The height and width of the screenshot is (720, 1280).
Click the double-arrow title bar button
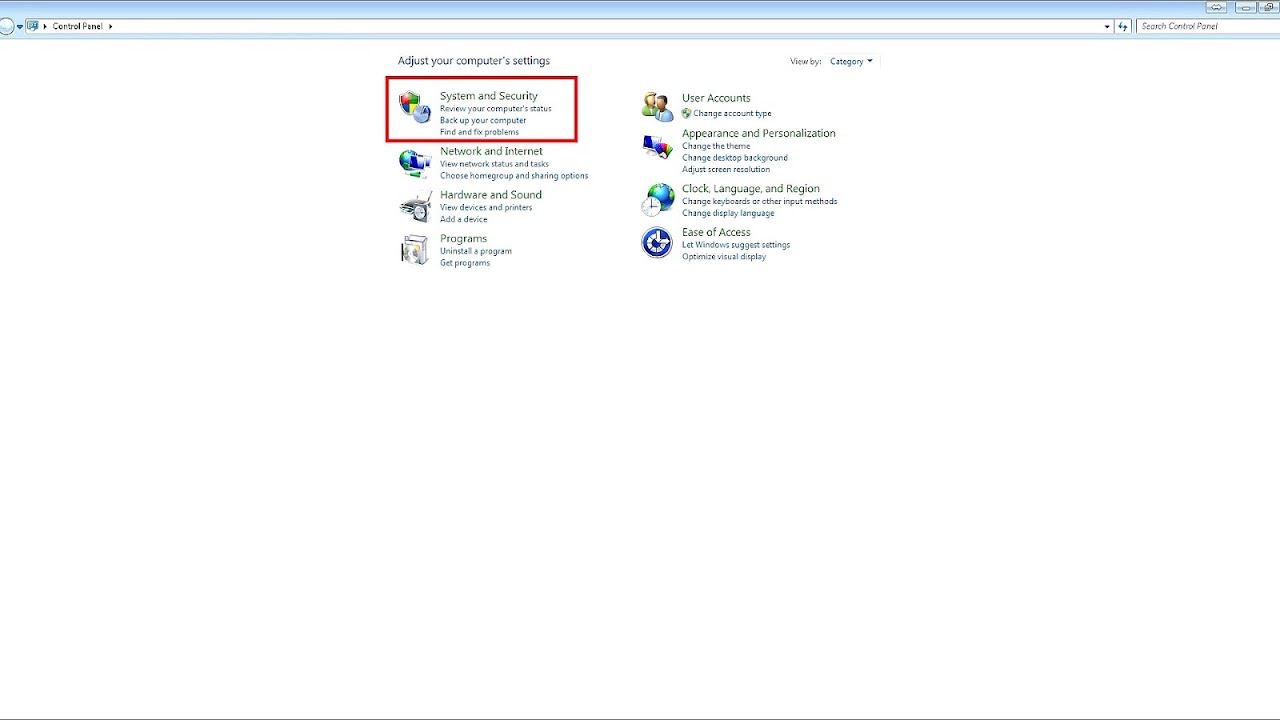[1216, 7]
